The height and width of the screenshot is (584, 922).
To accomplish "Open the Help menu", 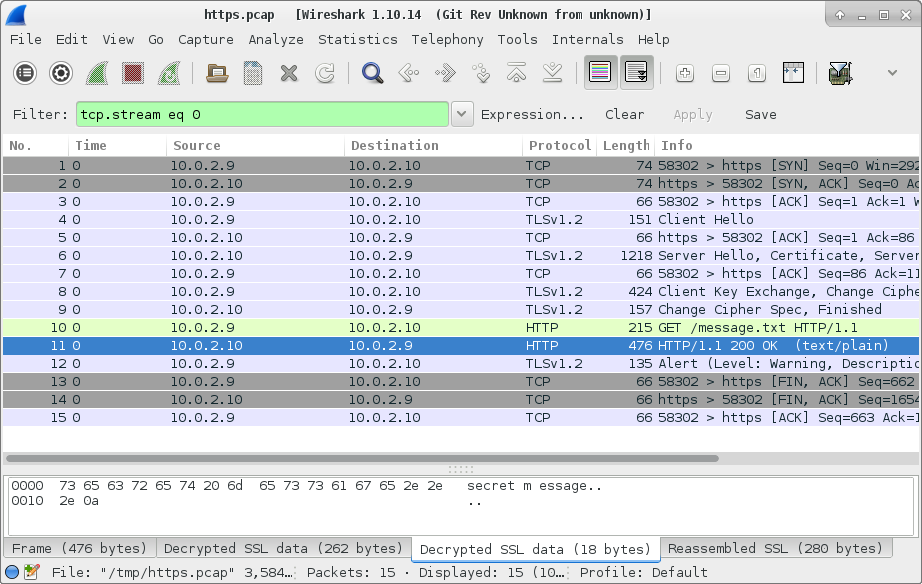I will click(x=653, y=39).
